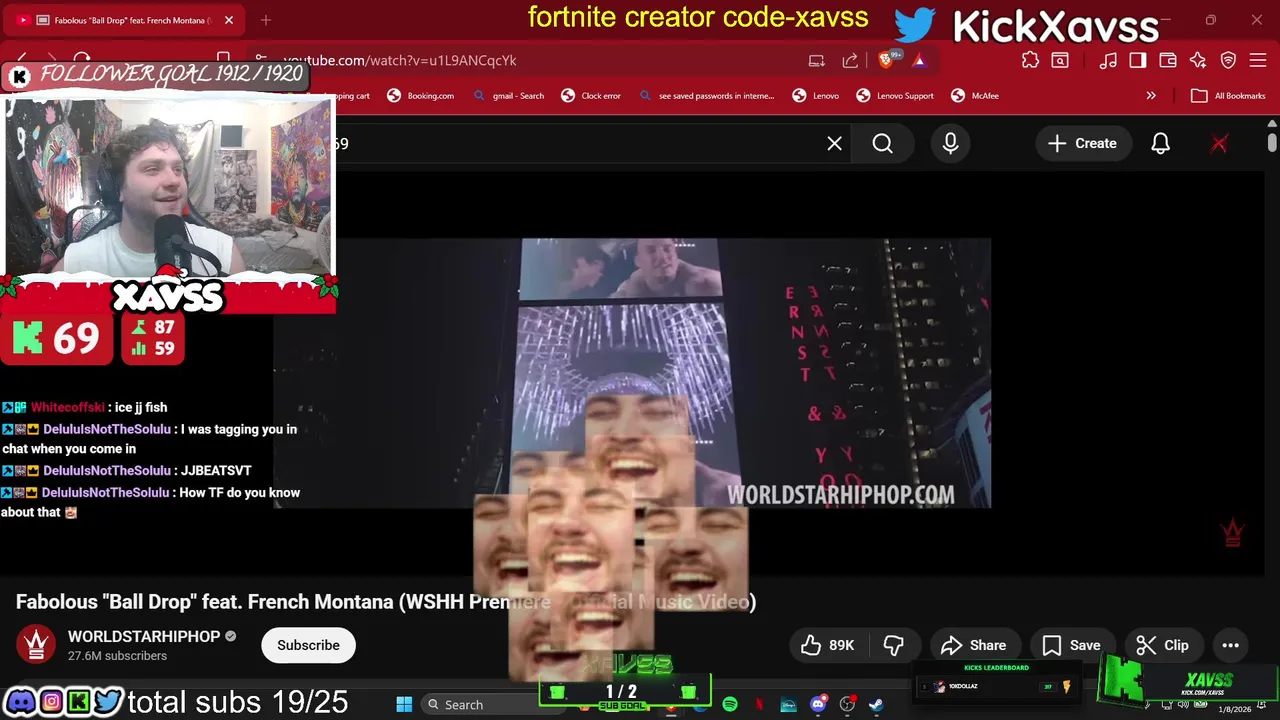Share the Ball Drop video
The width and height of the screenshot is (1280, 720).
pyautogui.click(x=974, y=645)
